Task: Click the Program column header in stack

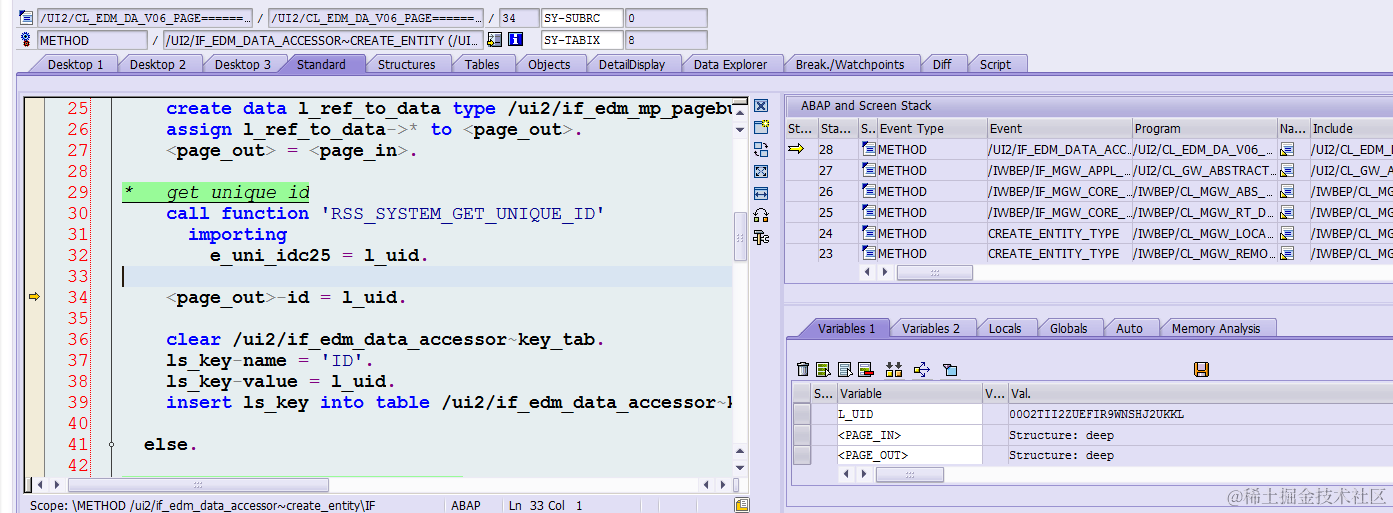Action: tap(1204, 128)
